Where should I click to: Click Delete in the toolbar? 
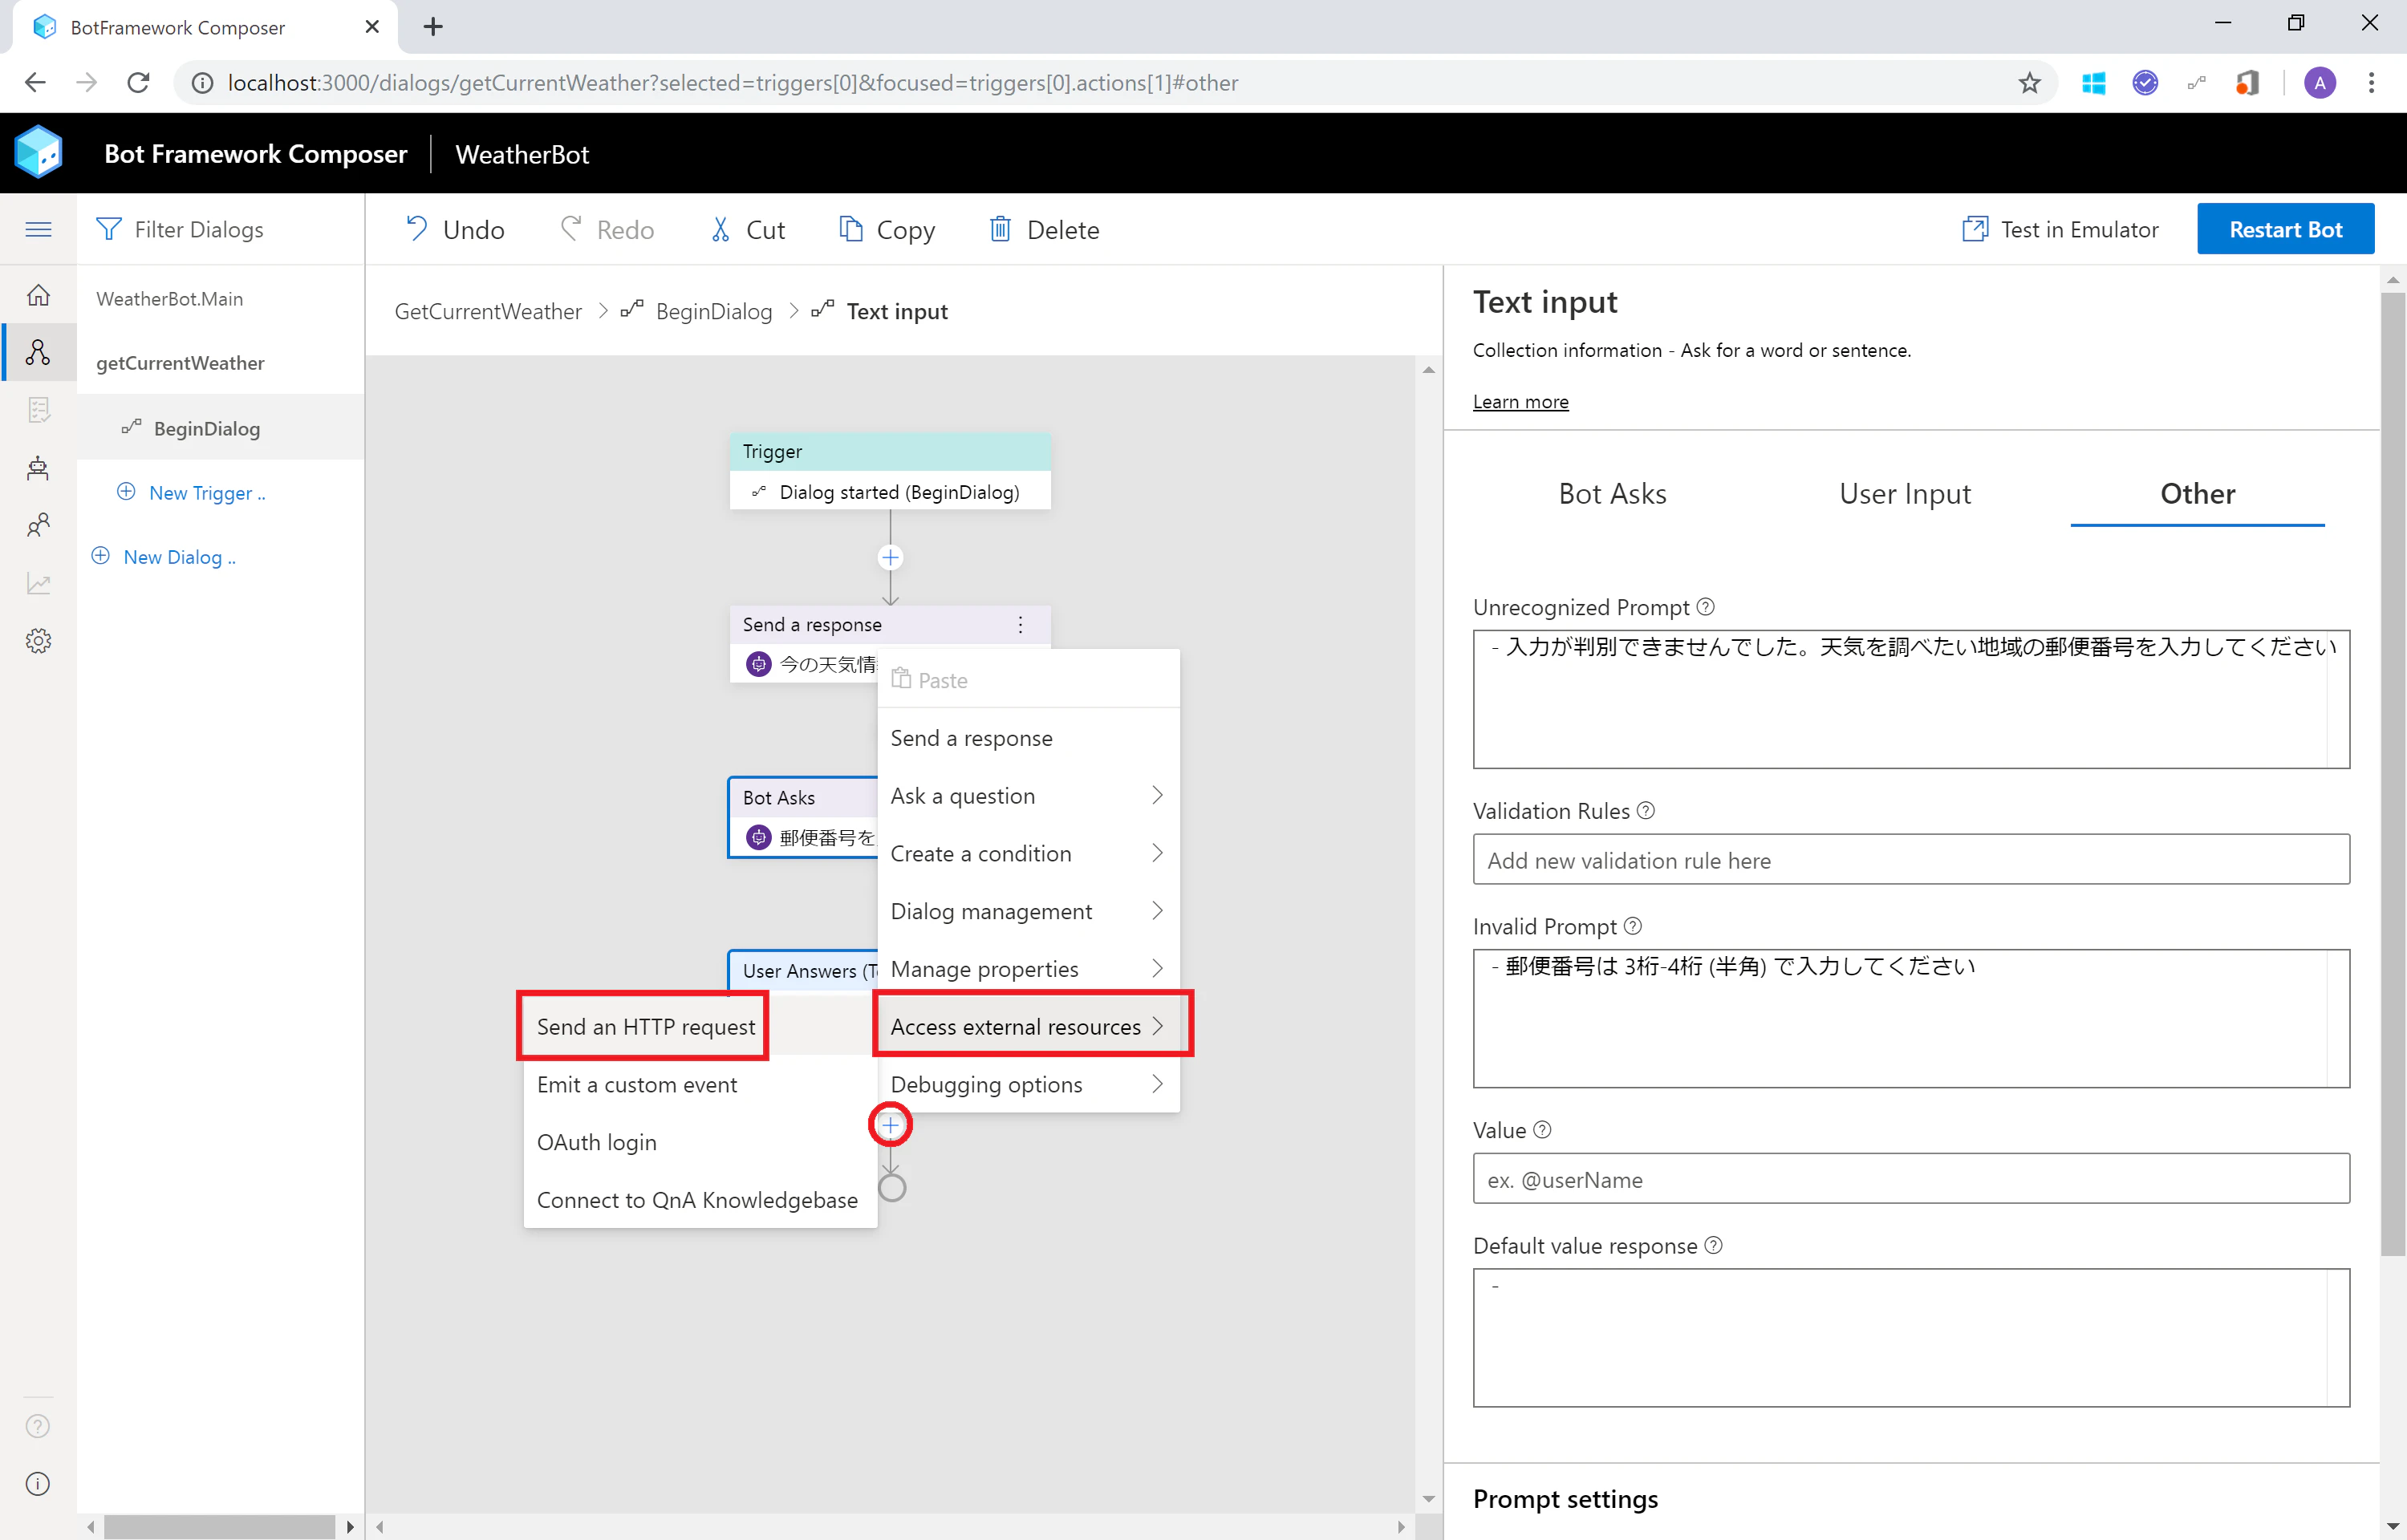tap(1045, 230)
